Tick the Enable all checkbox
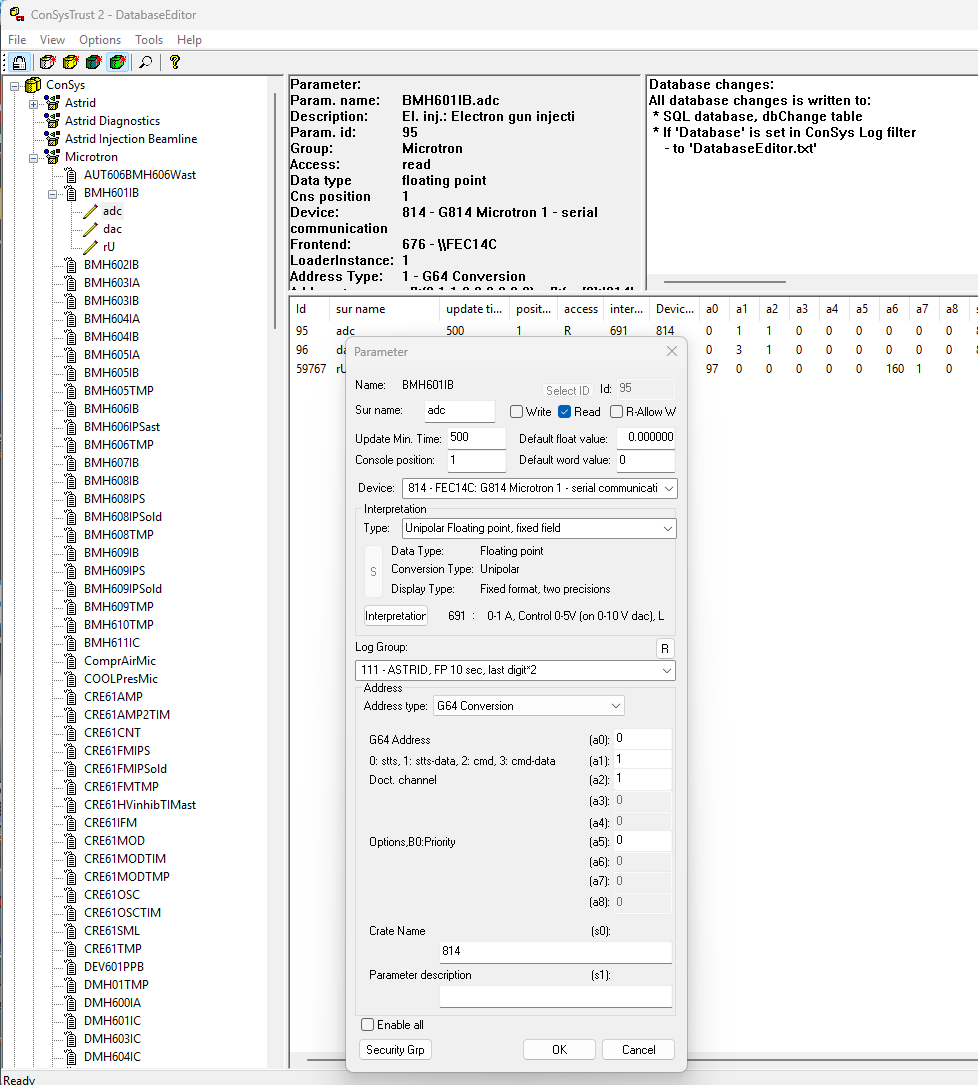Screen dimensions: 978x1085 (368, 1025)
